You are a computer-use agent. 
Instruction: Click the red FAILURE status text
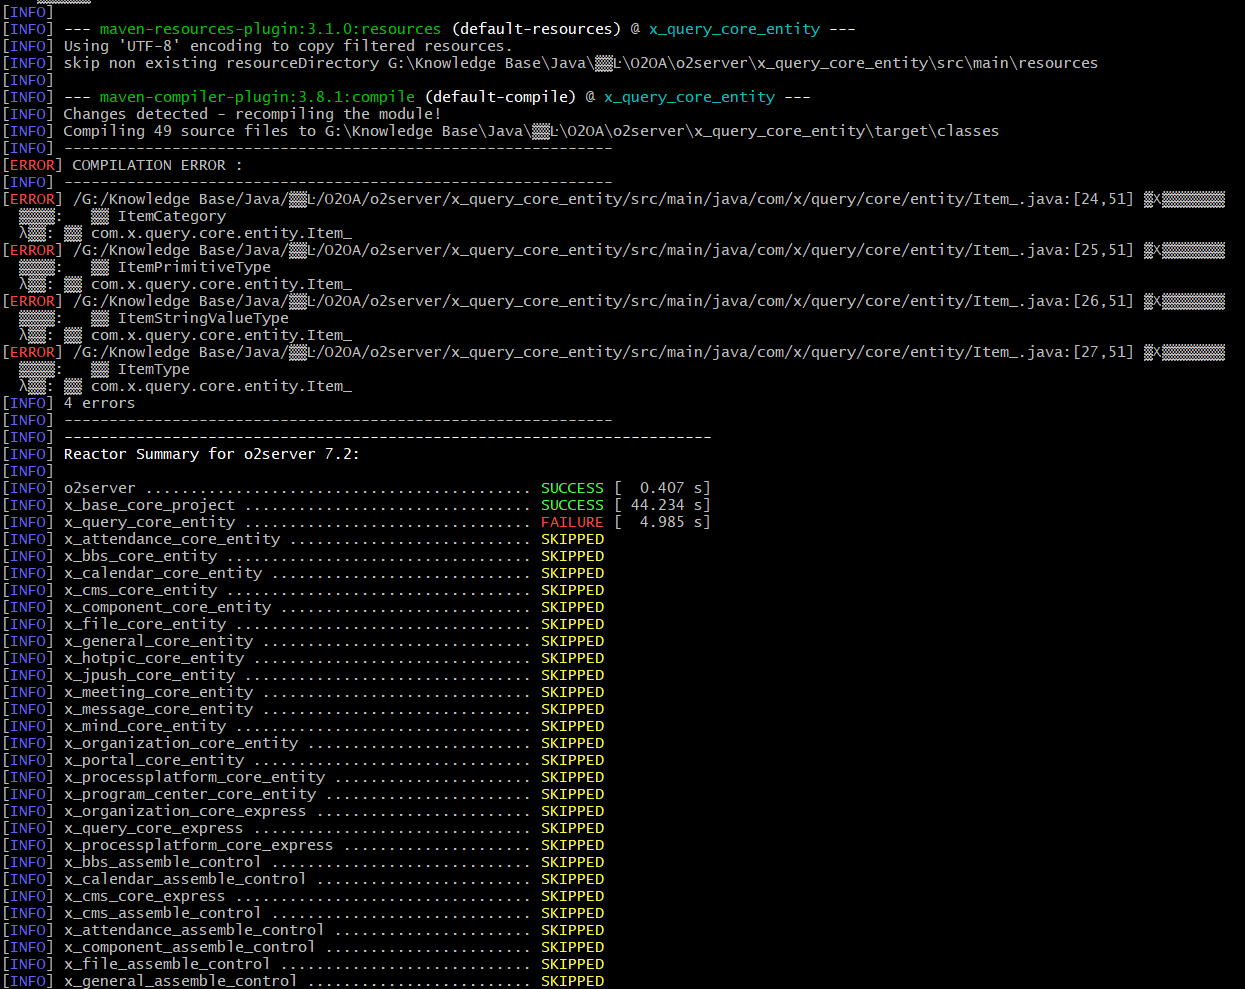pos(572,522)
